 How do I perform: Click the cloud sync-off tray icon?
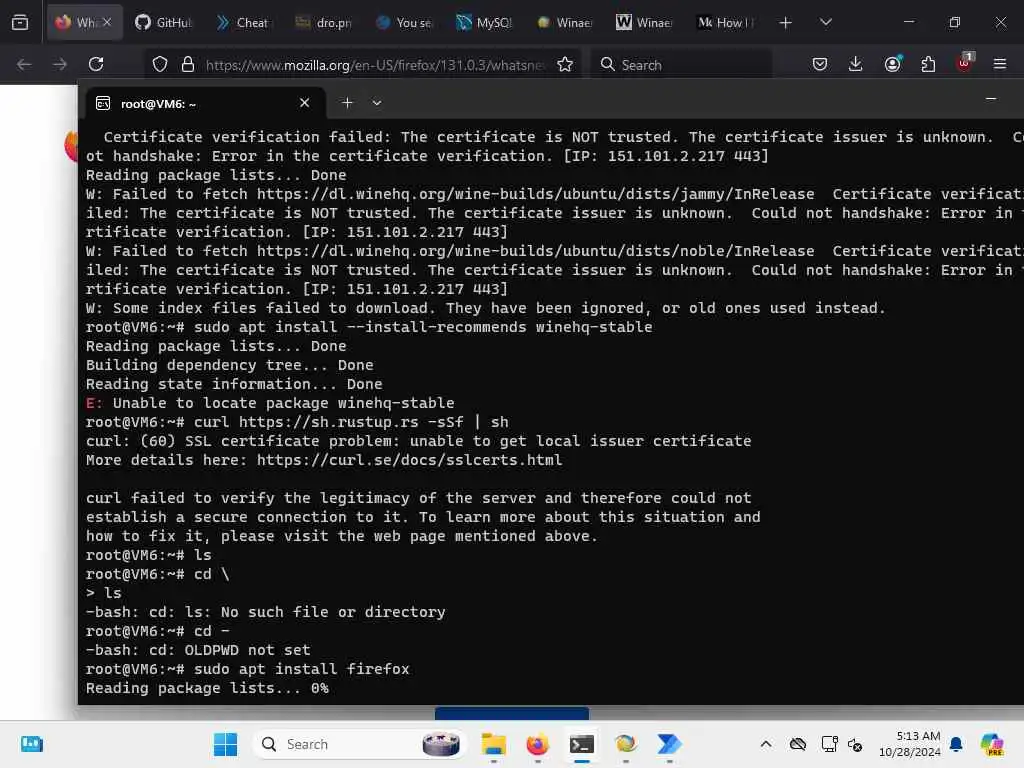(797, 744)
